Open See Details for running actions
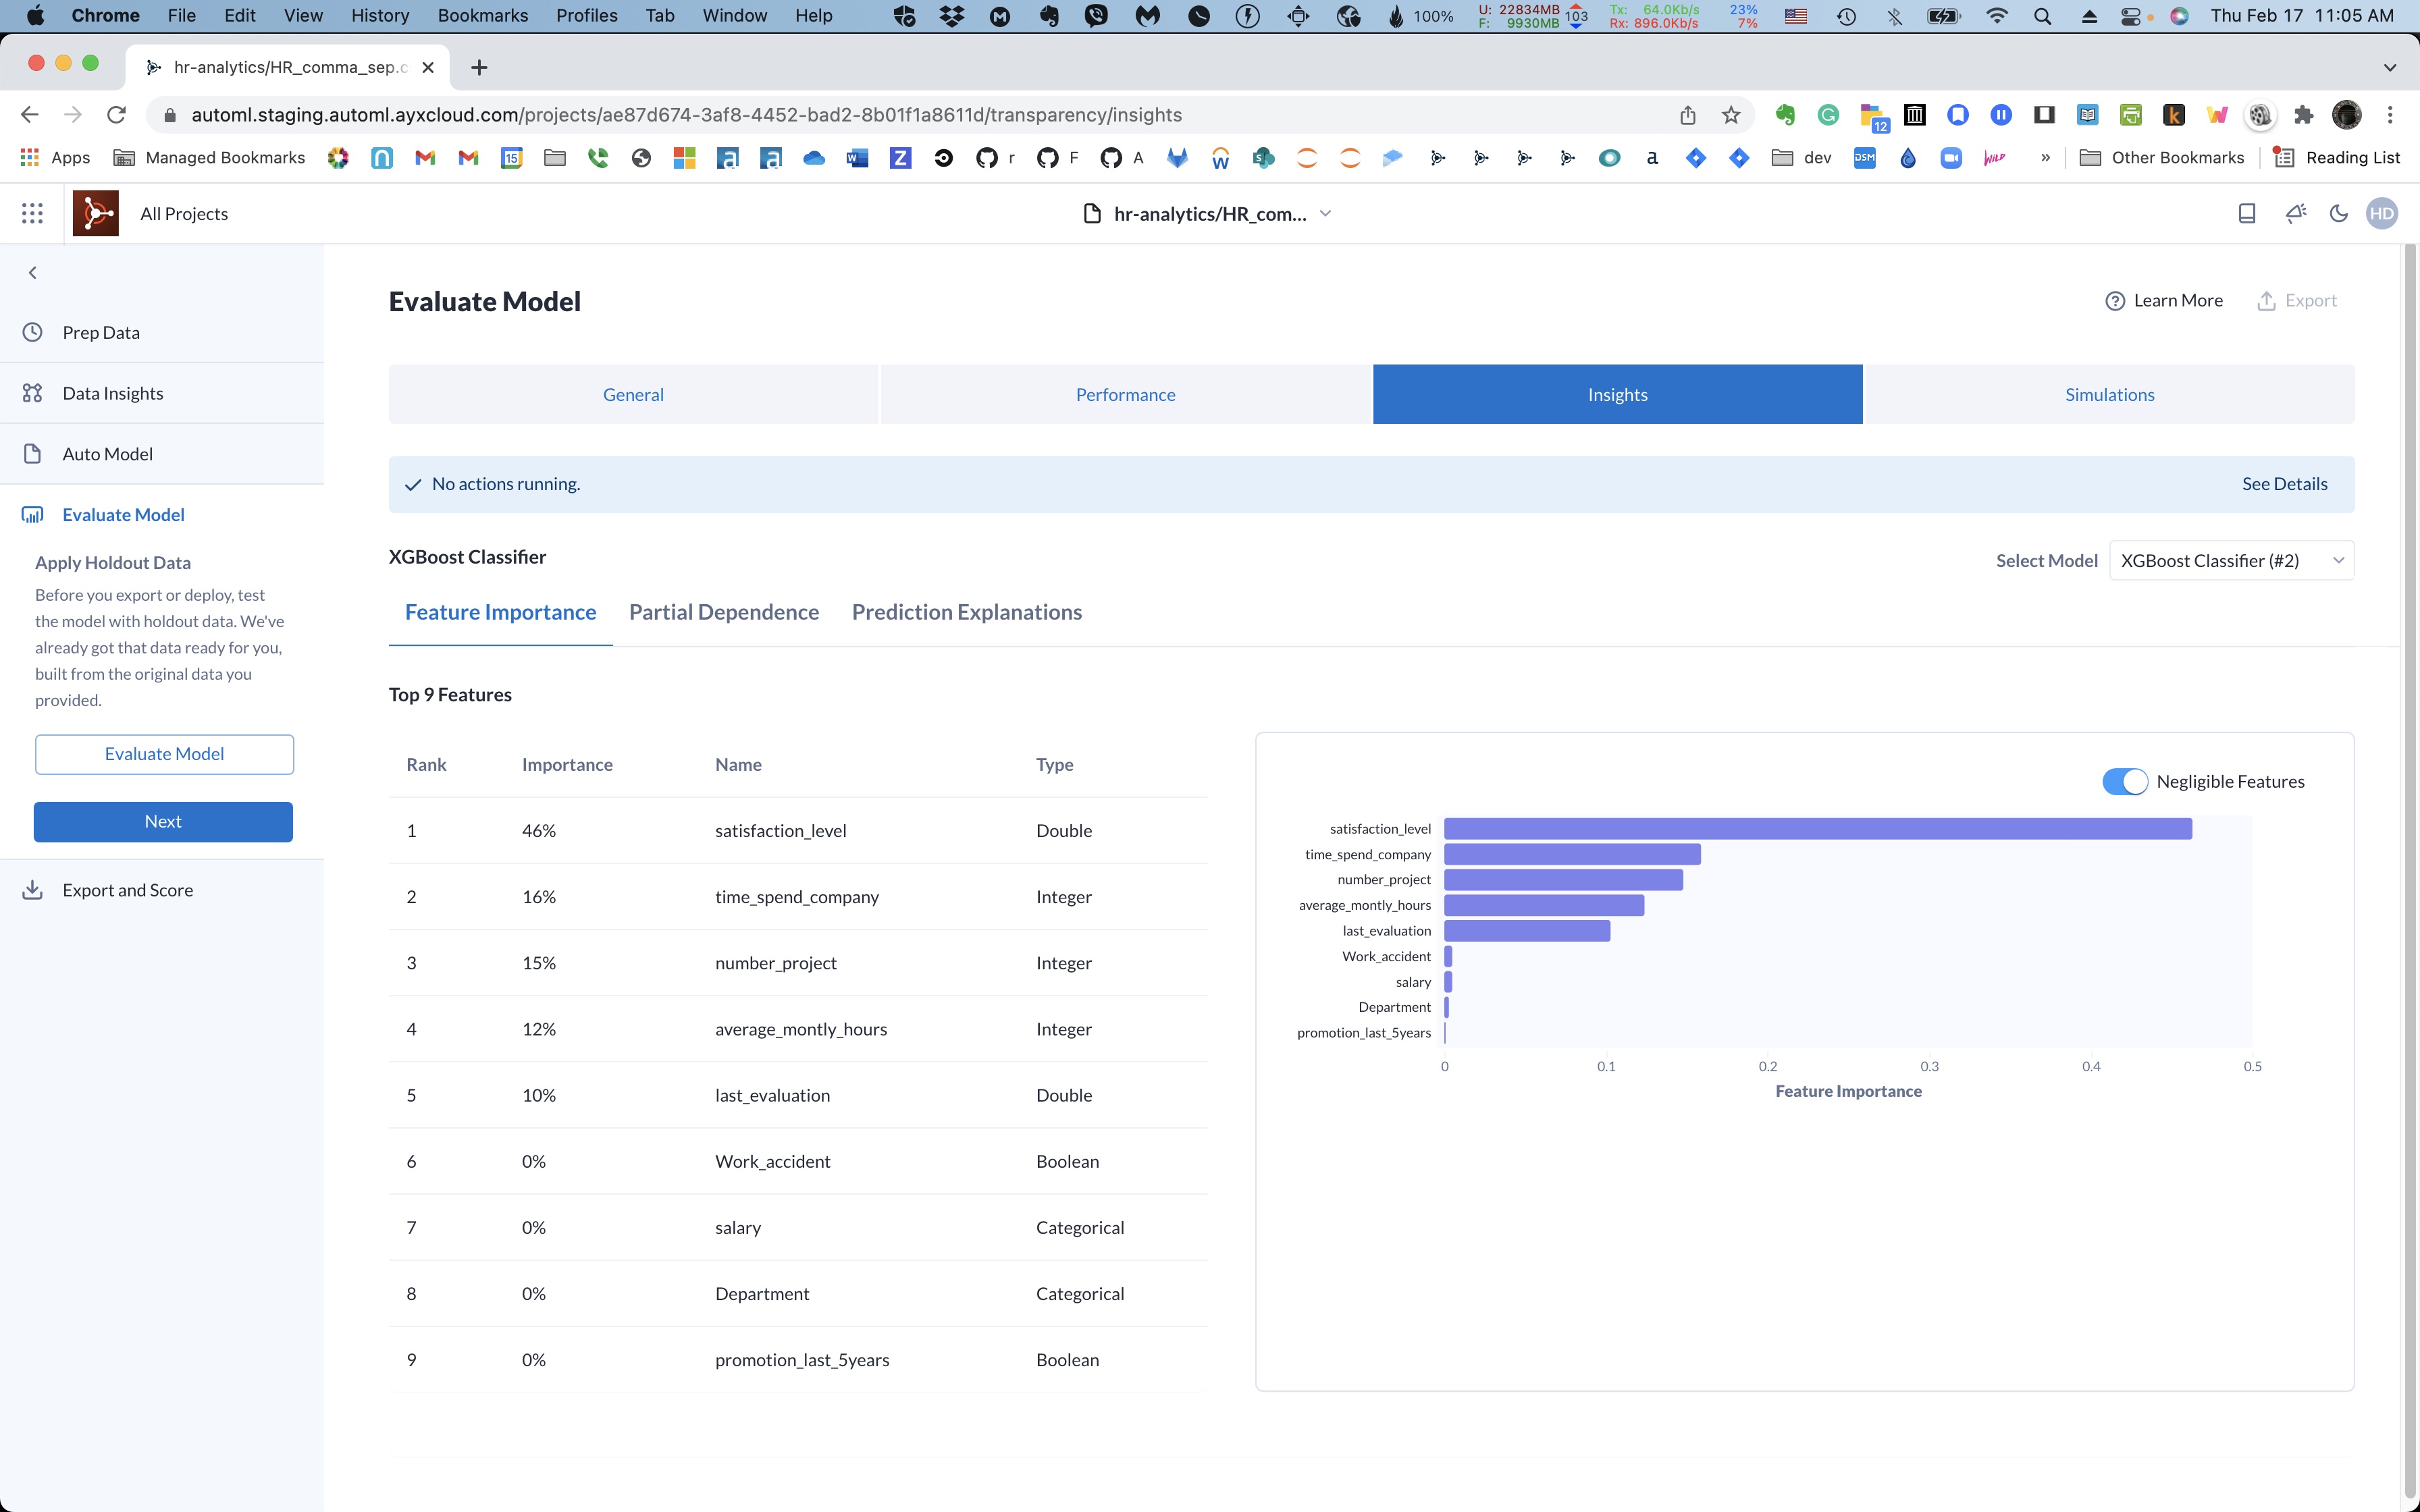This screenshot has width=2420, height=1512. 2286,483
